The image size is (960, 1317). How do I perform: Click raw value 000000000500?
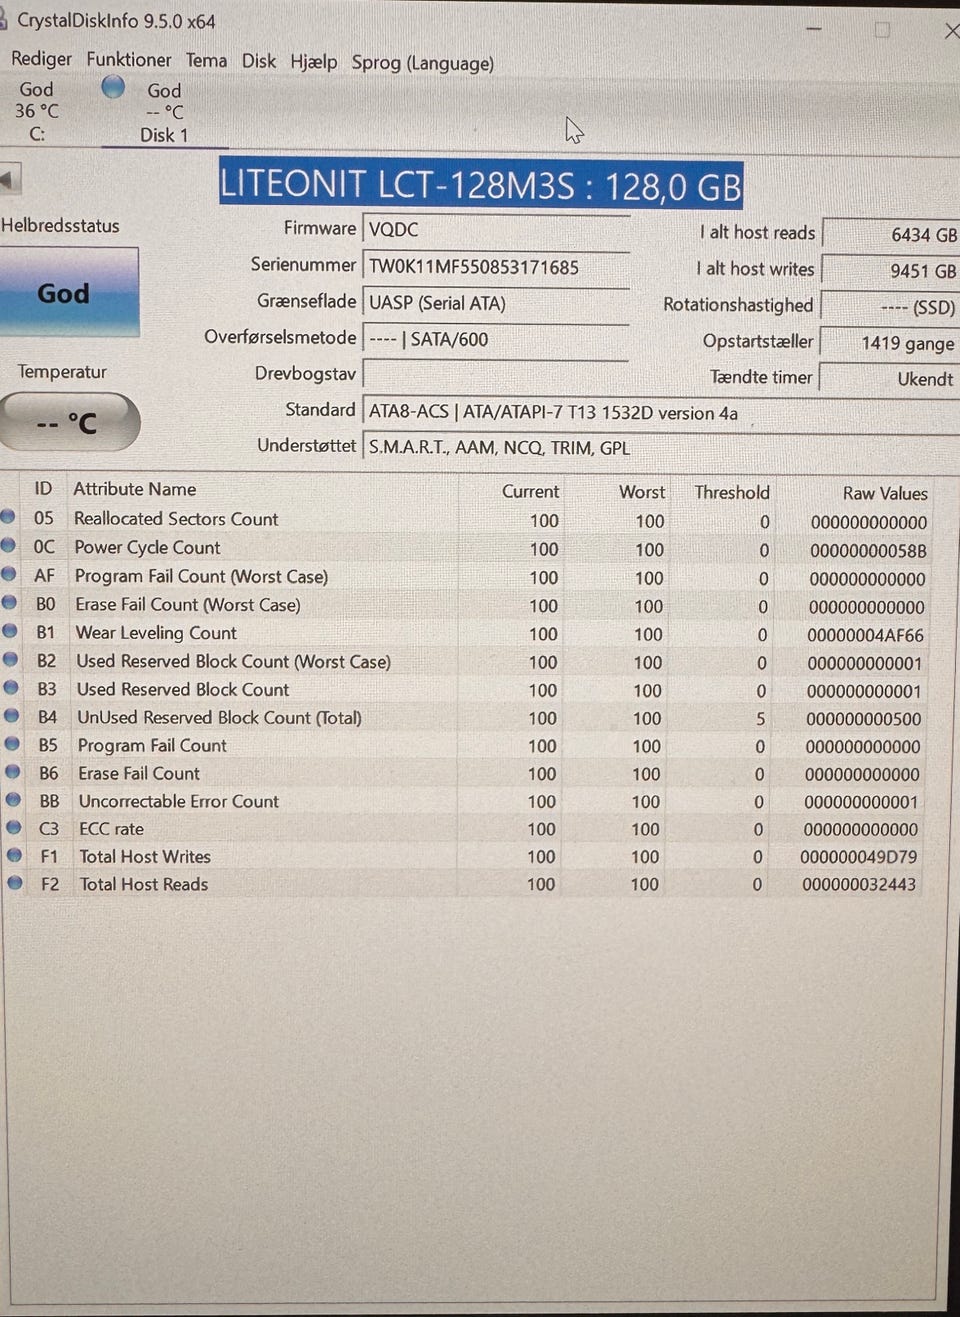point(864,719)
